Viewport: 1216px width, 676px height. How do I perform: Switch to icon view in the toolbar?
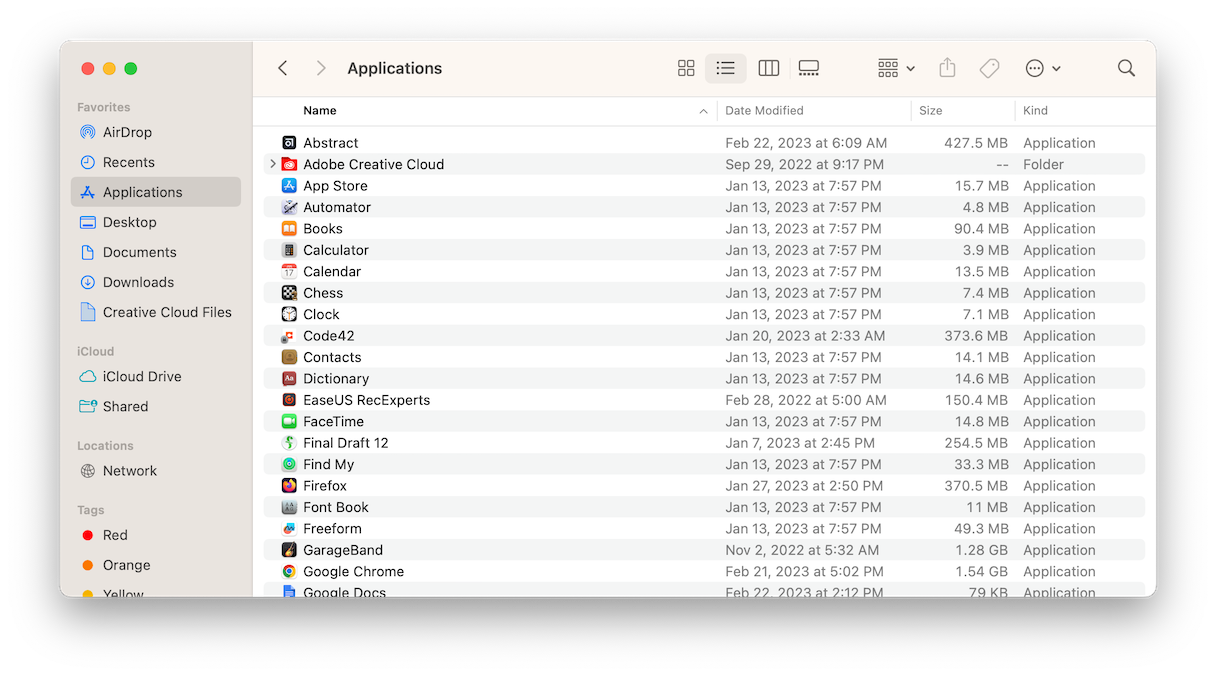686,68
